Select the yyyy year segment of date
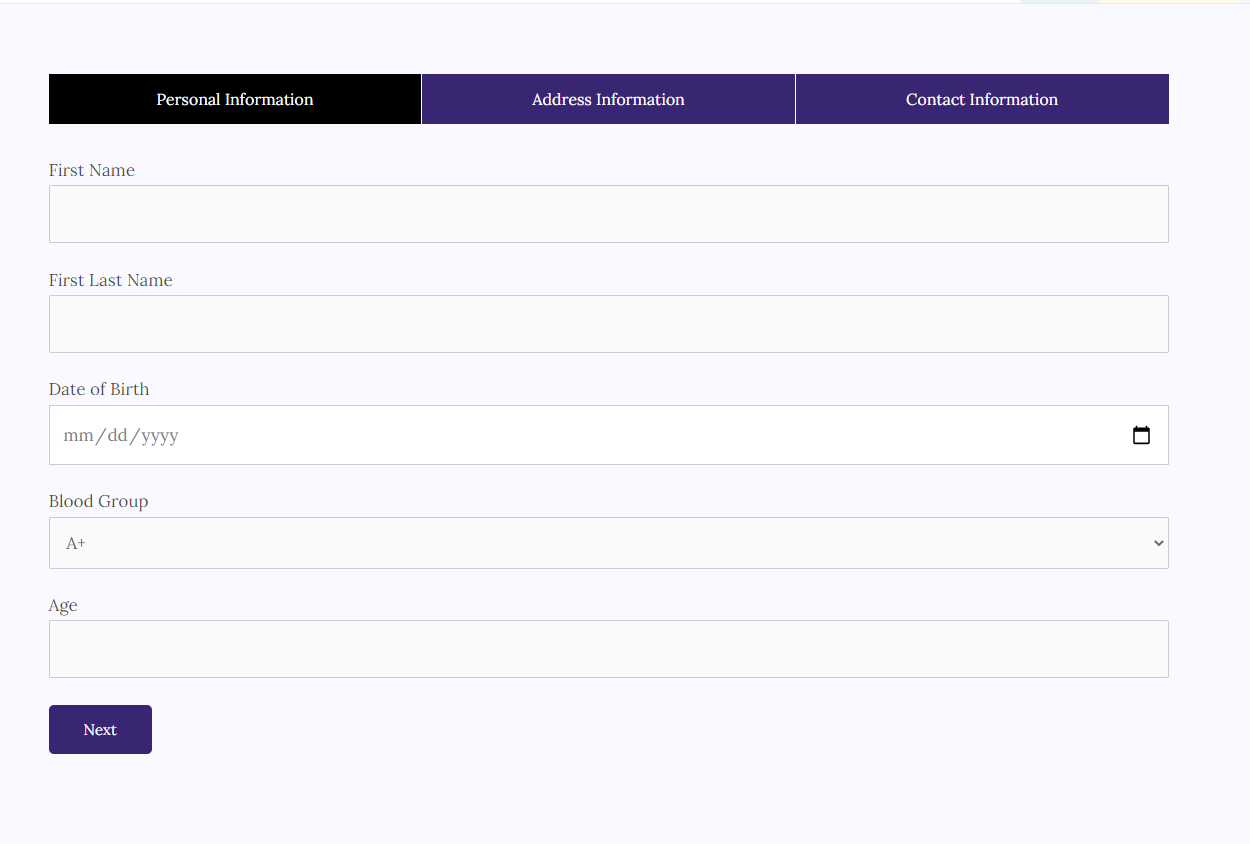This screenshot has width=1250, height=844. 160,436
